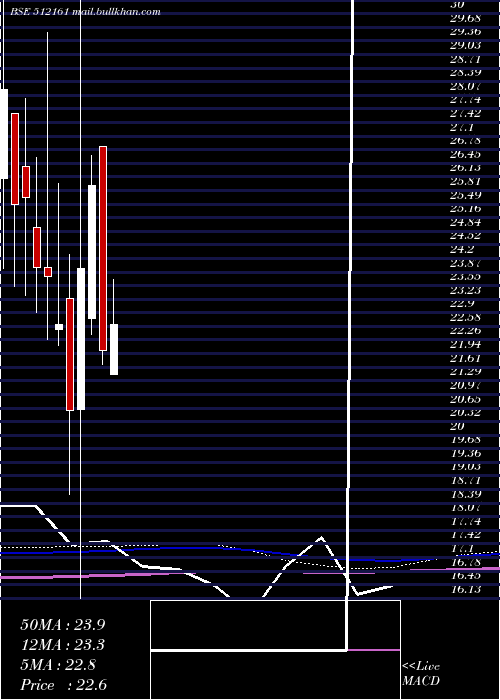This screenshot has height=700, width=500.
Task: Click the 5MA : 22.8 readout
Action: [58, 665]
